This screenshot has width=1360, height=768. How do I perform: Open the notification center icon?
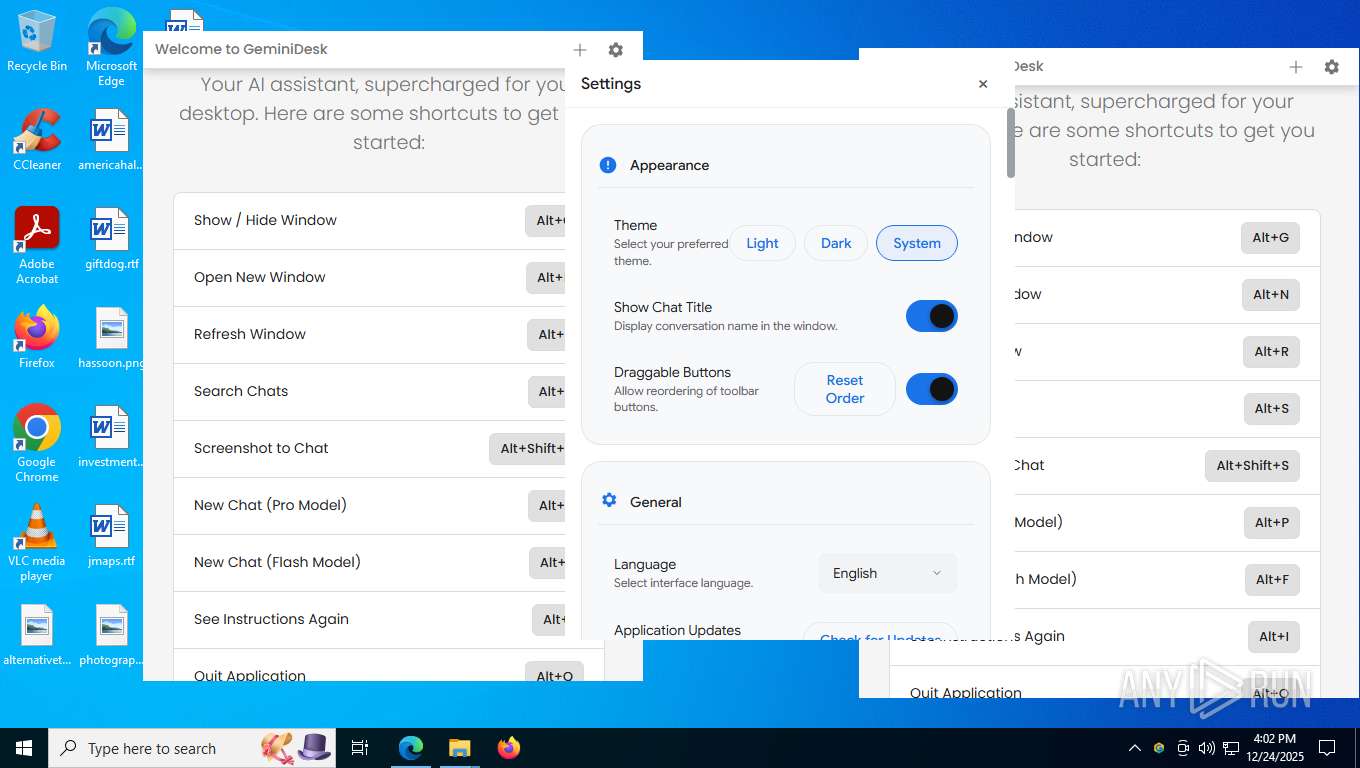click(1327, 748)
